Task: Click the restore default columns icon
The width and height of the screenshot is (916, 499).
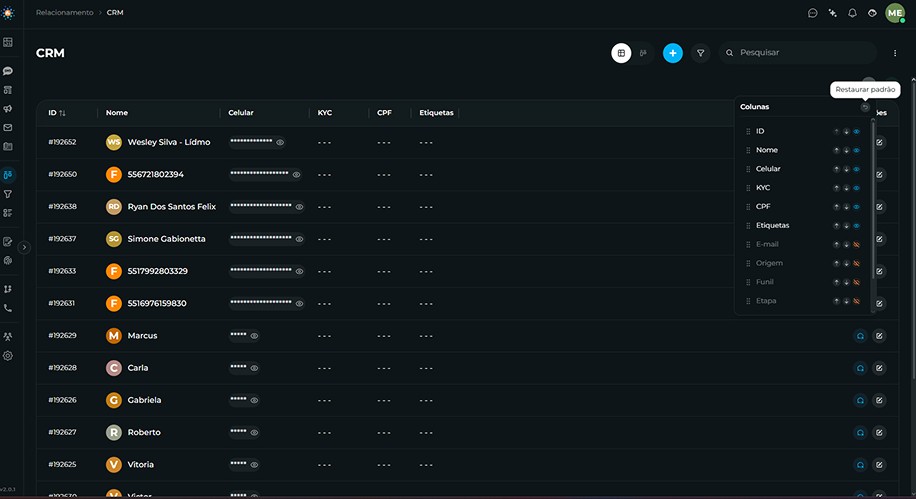Action: click(865, 107)
